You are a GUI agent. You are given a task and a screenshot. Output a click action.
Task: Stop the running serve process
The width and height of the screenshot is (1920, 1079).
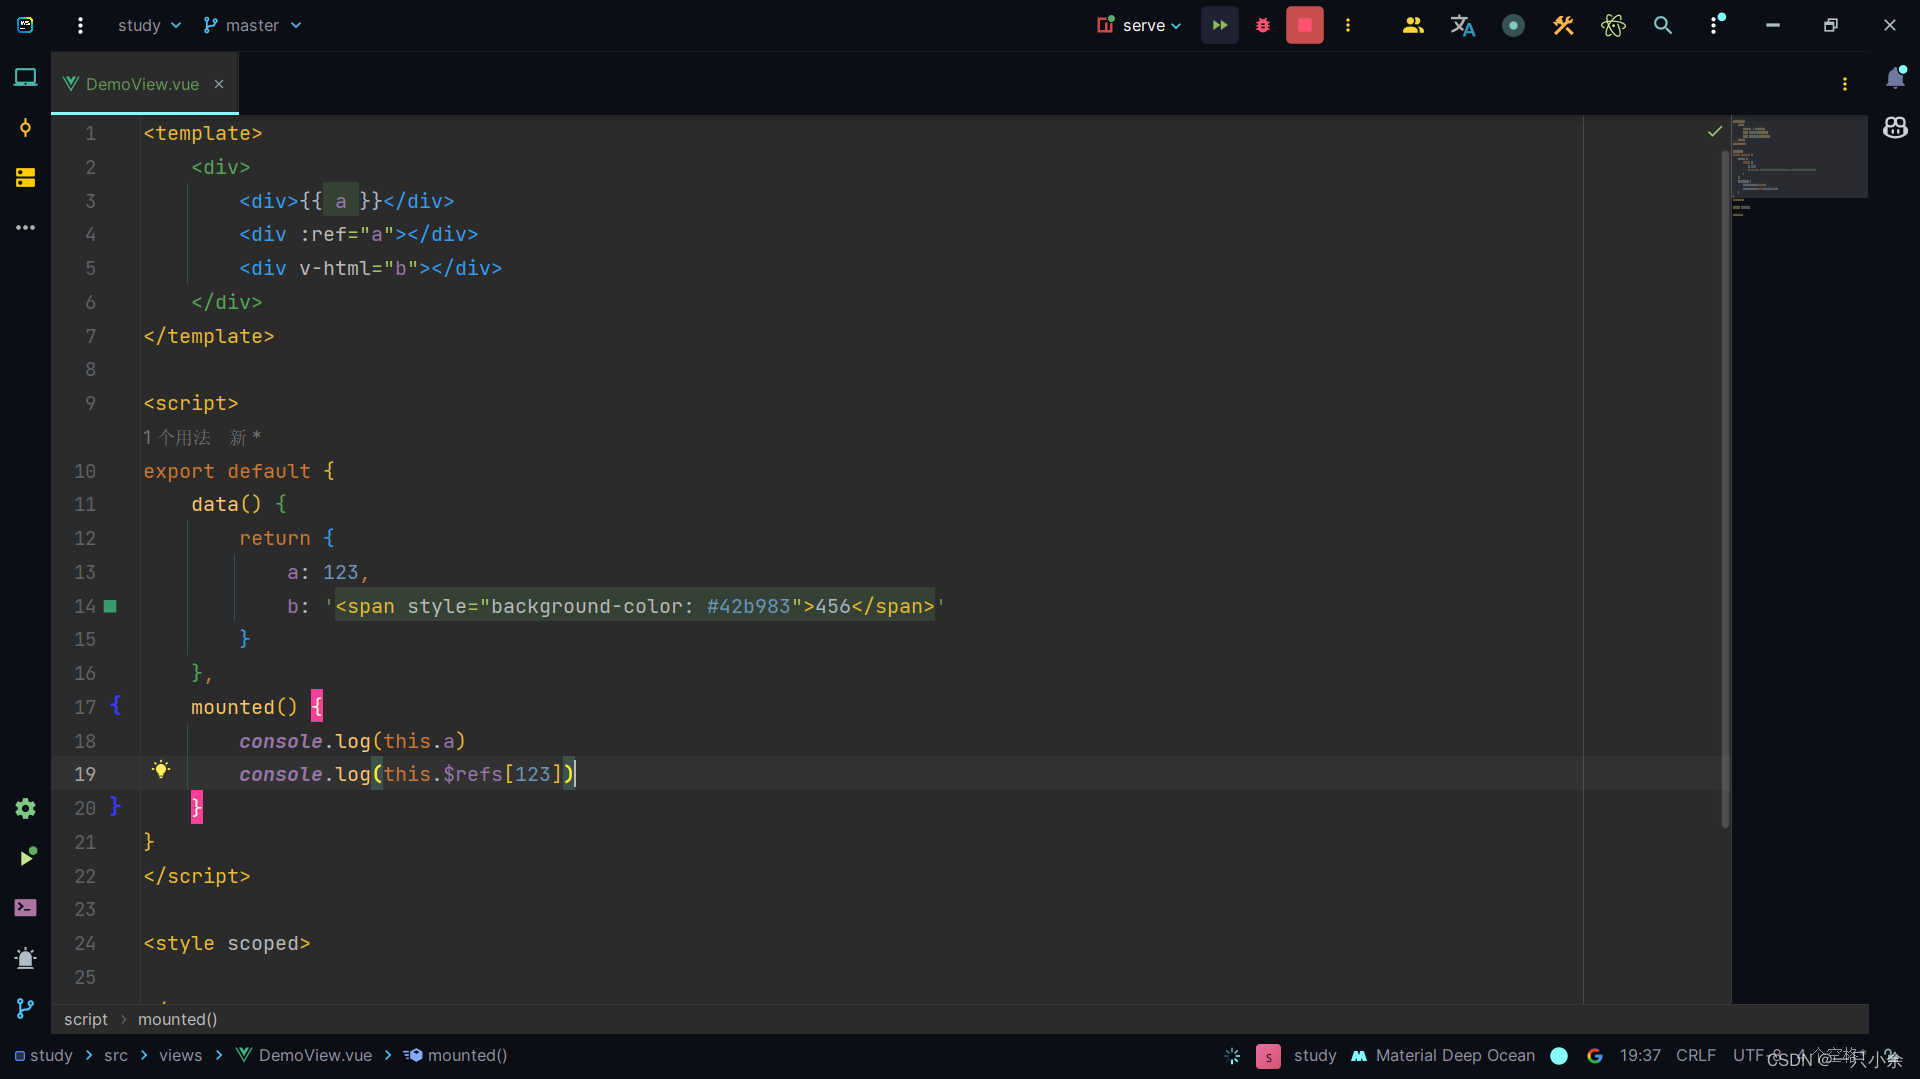(x=1305, y=25)
